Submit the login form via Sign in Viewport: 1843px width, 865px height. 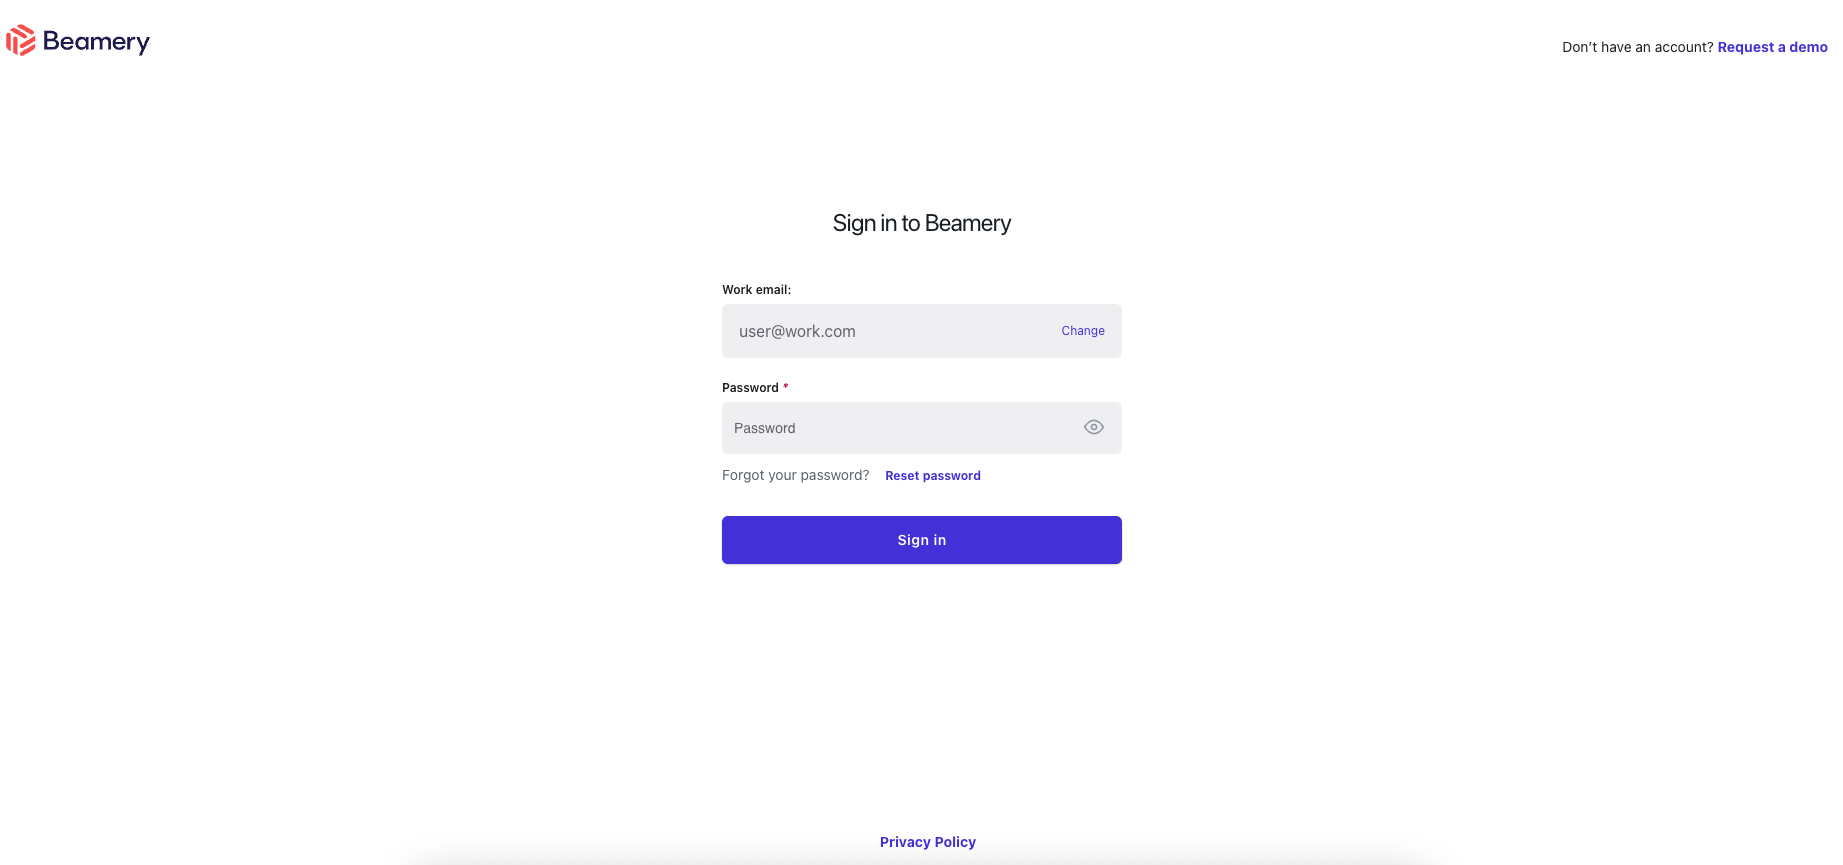[922, 540]
